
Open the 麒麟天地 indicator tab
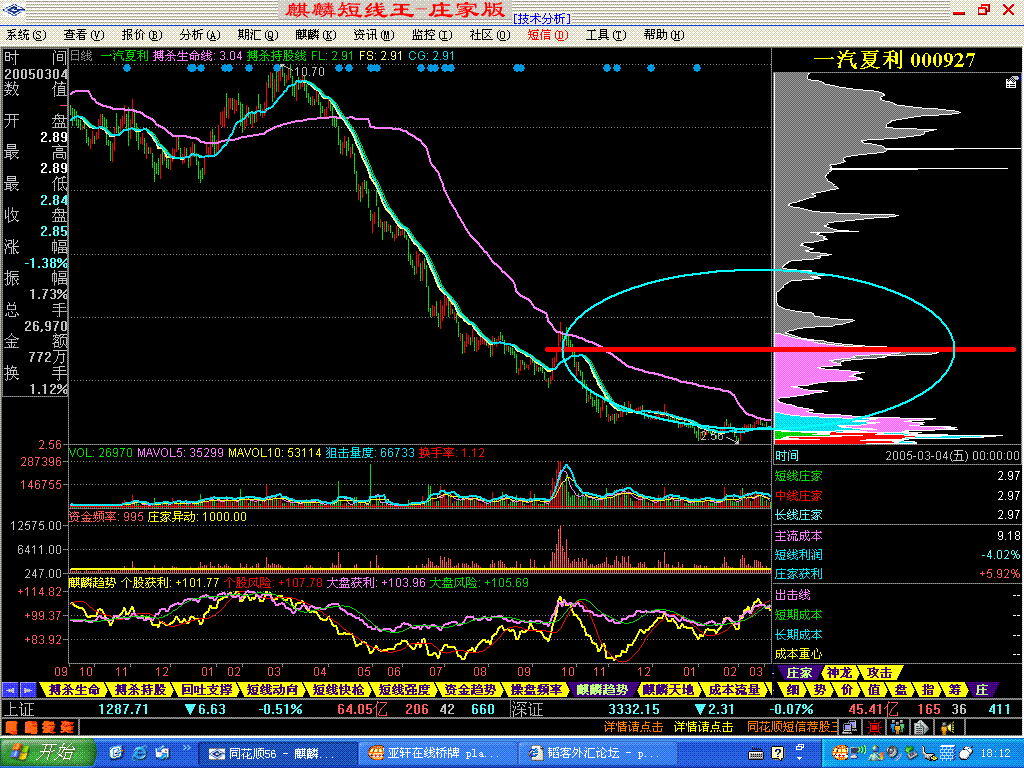coord(669,690)
